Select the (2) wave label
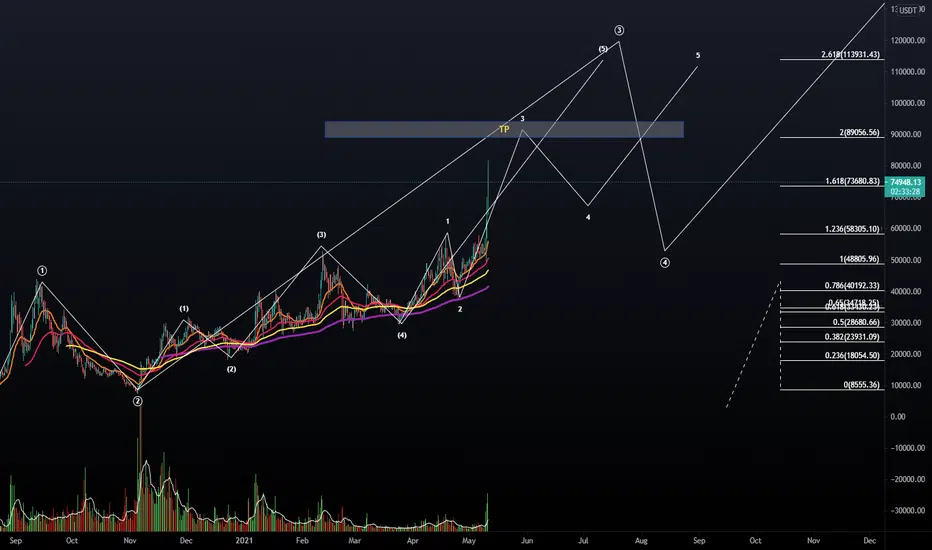 click(x=231, y=369)
